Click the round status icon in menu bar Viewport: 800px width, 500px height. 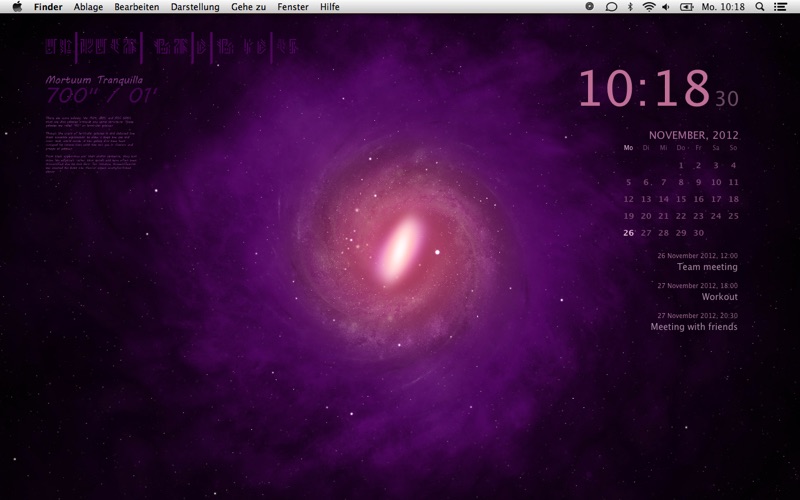[589, 7]
